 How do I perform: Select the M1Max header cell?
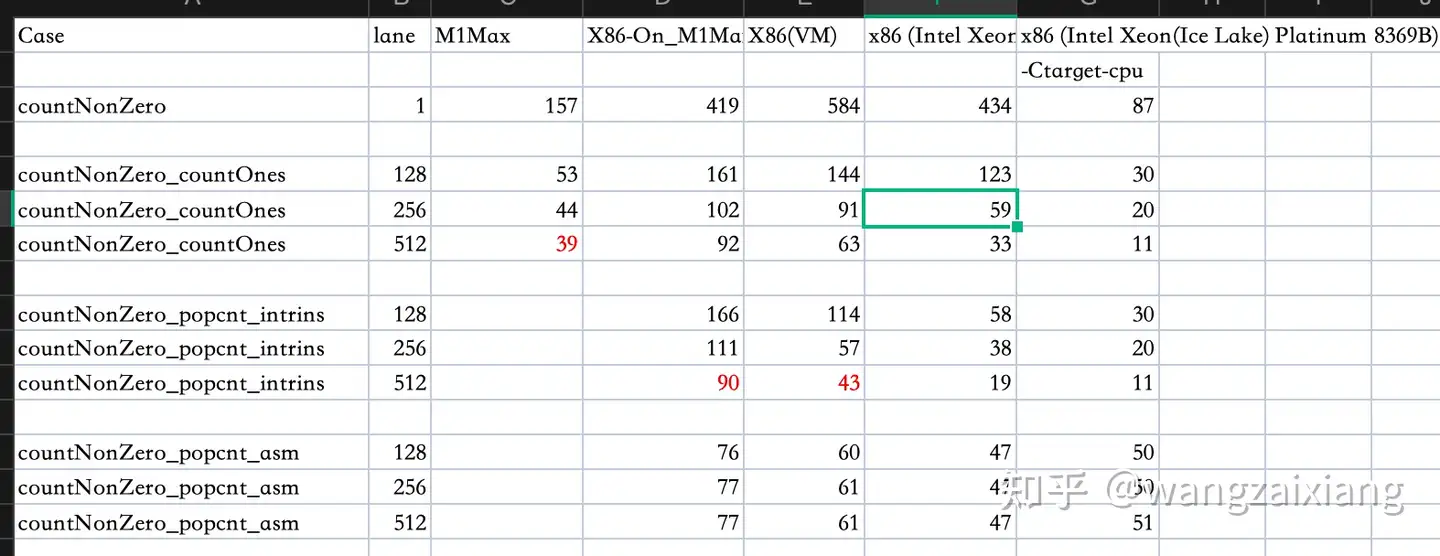[507, 36]
